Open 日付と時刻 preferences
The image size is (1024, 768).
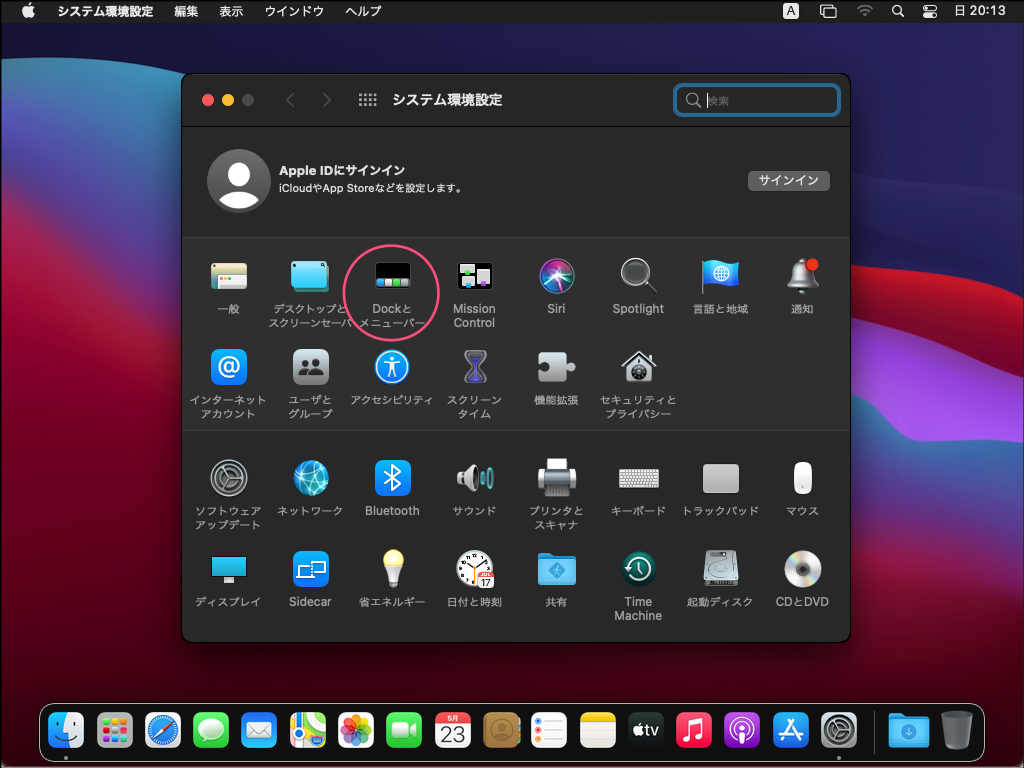475,569
